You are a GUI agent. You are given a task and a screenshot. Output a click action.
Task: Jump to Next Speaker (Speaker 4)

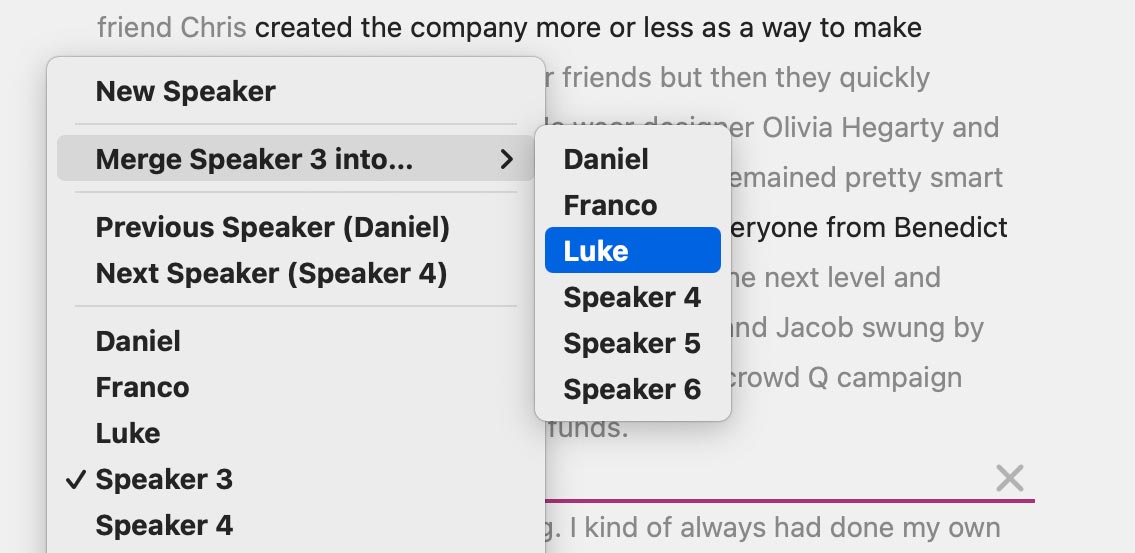[x=271, y=273]
